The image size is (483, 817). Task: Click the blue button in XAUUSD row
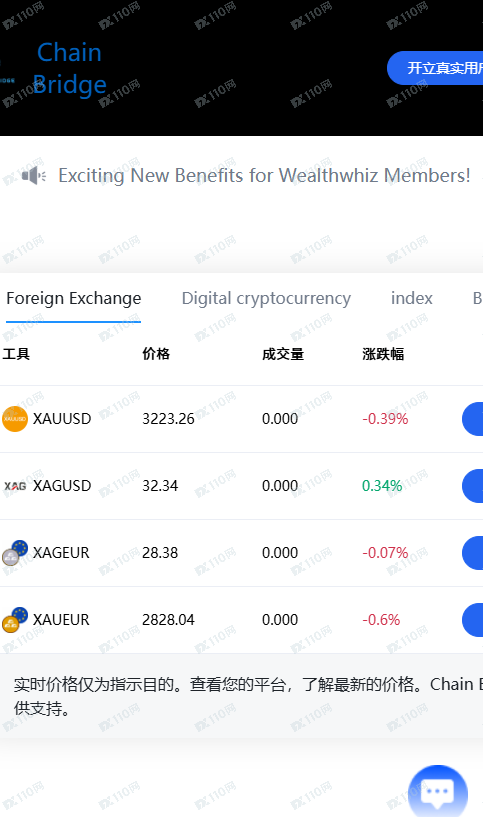[x=473, y=419]
